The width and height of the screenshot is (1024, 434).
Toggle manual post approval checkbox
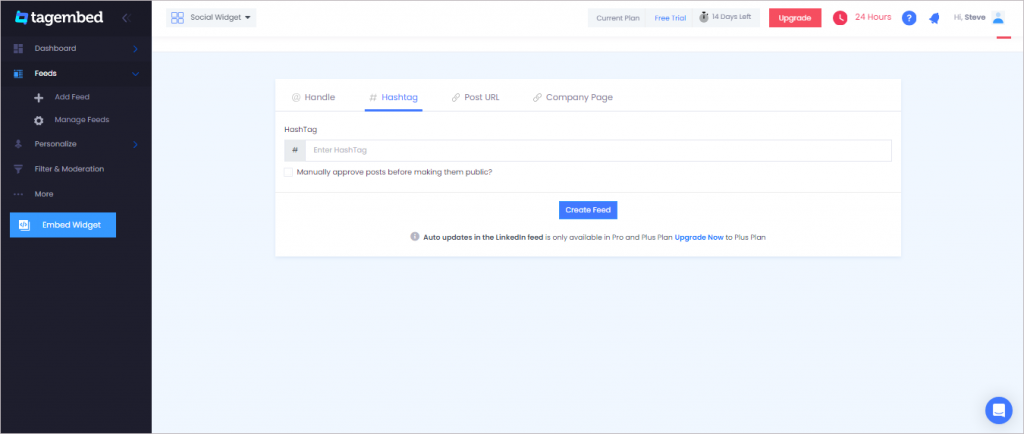(x=288, y=172)
